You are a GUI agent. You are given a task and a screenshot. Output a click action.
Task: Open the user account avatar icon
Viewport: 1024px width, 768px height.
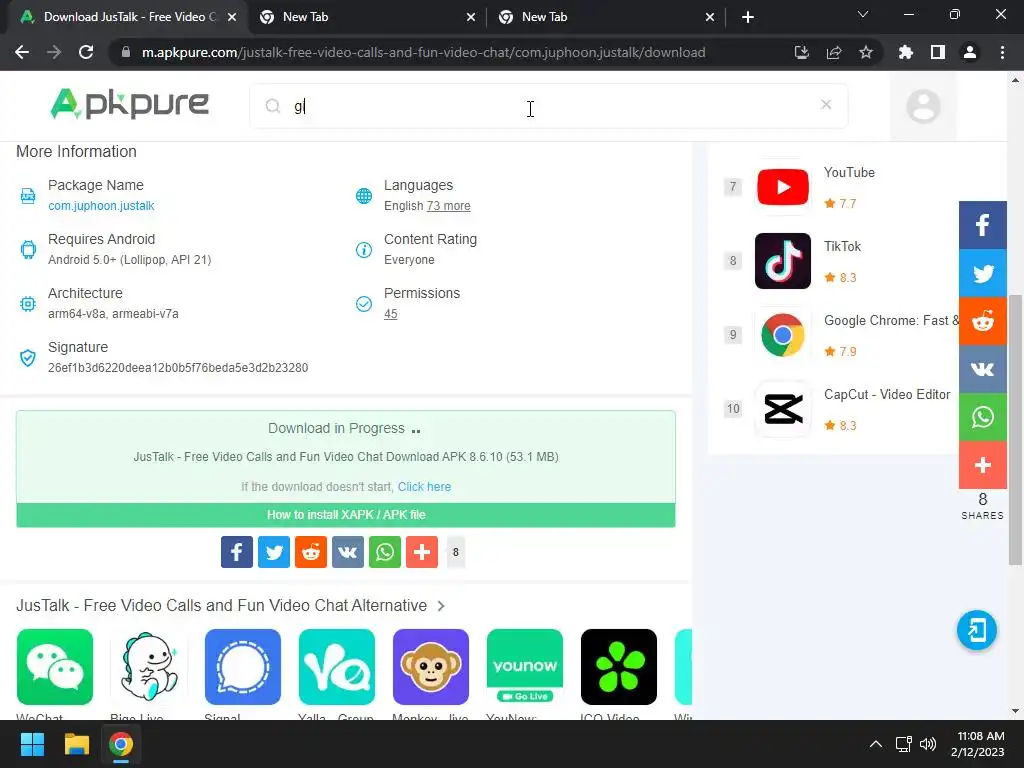(x=923, y=106)
